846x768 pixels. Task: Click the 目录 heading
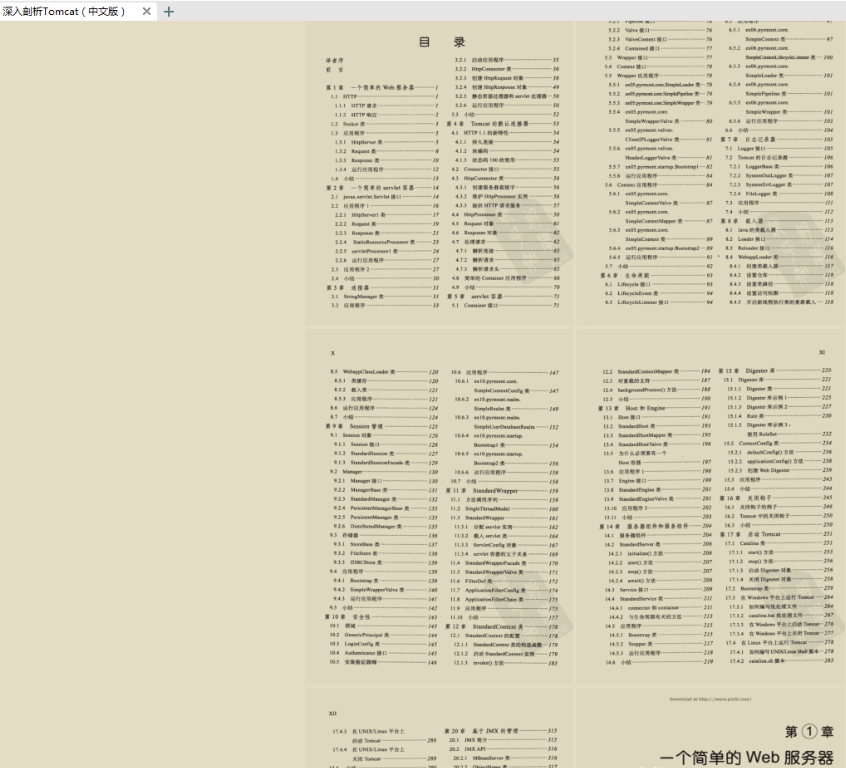tap(442, 42)
